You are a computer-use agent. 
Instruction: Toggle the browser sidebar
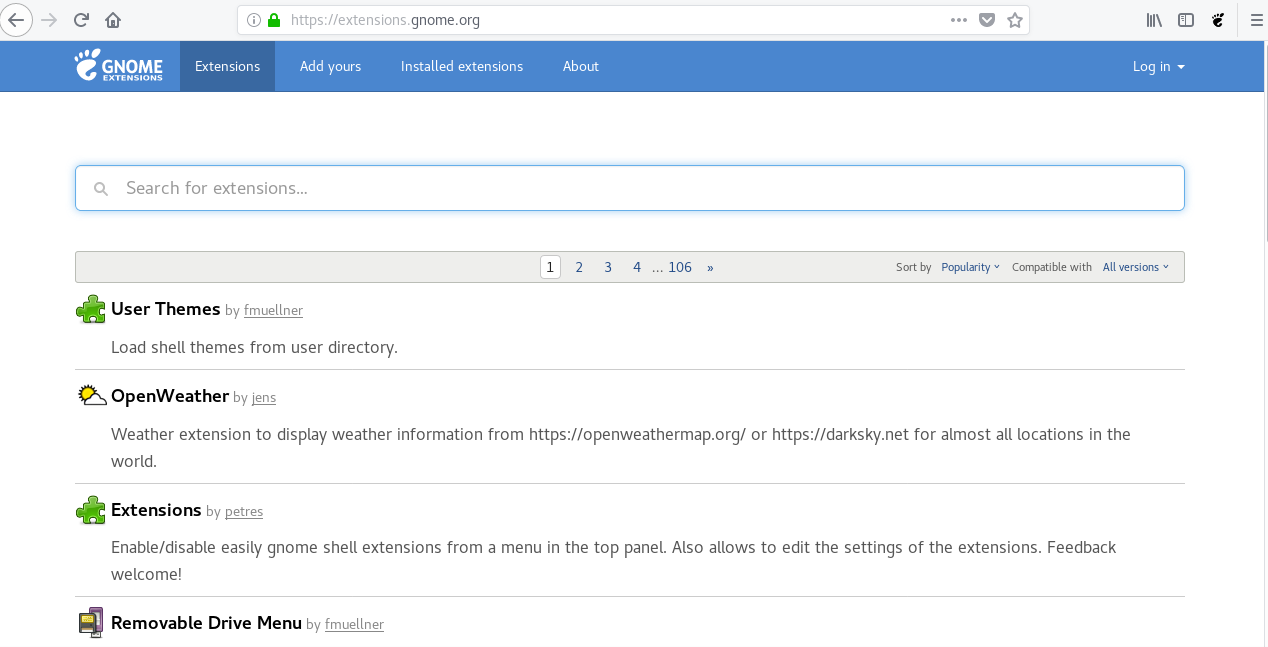[x=1186, y=20]
